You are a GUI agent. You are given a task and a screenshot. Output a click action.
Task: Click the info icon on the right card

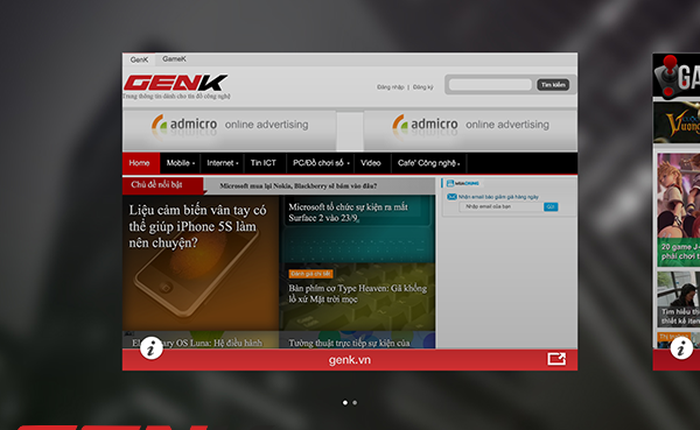682,348
